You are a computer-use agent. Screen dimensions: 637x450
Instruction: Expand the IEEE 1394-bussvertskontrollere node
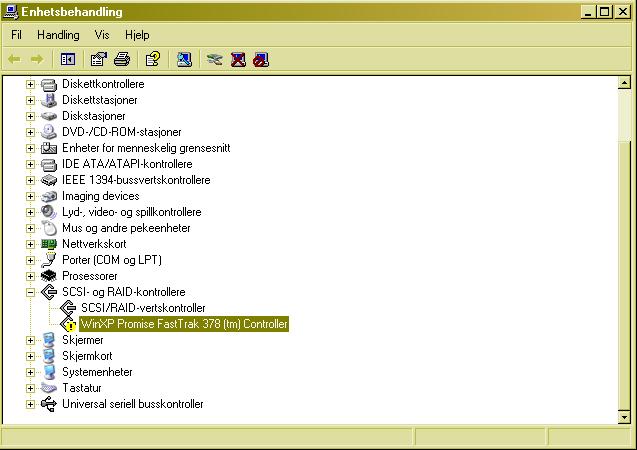pyautogui.click(x=30, y=180)
